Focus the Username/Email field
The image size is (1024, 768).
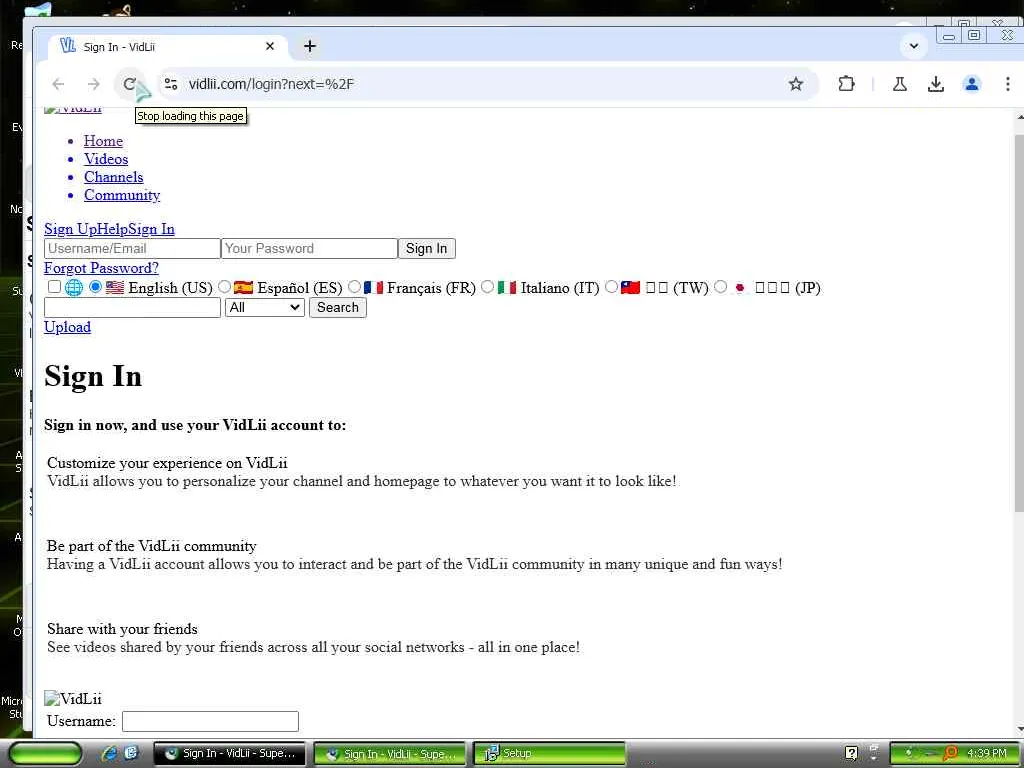click(x=132, y=249)
